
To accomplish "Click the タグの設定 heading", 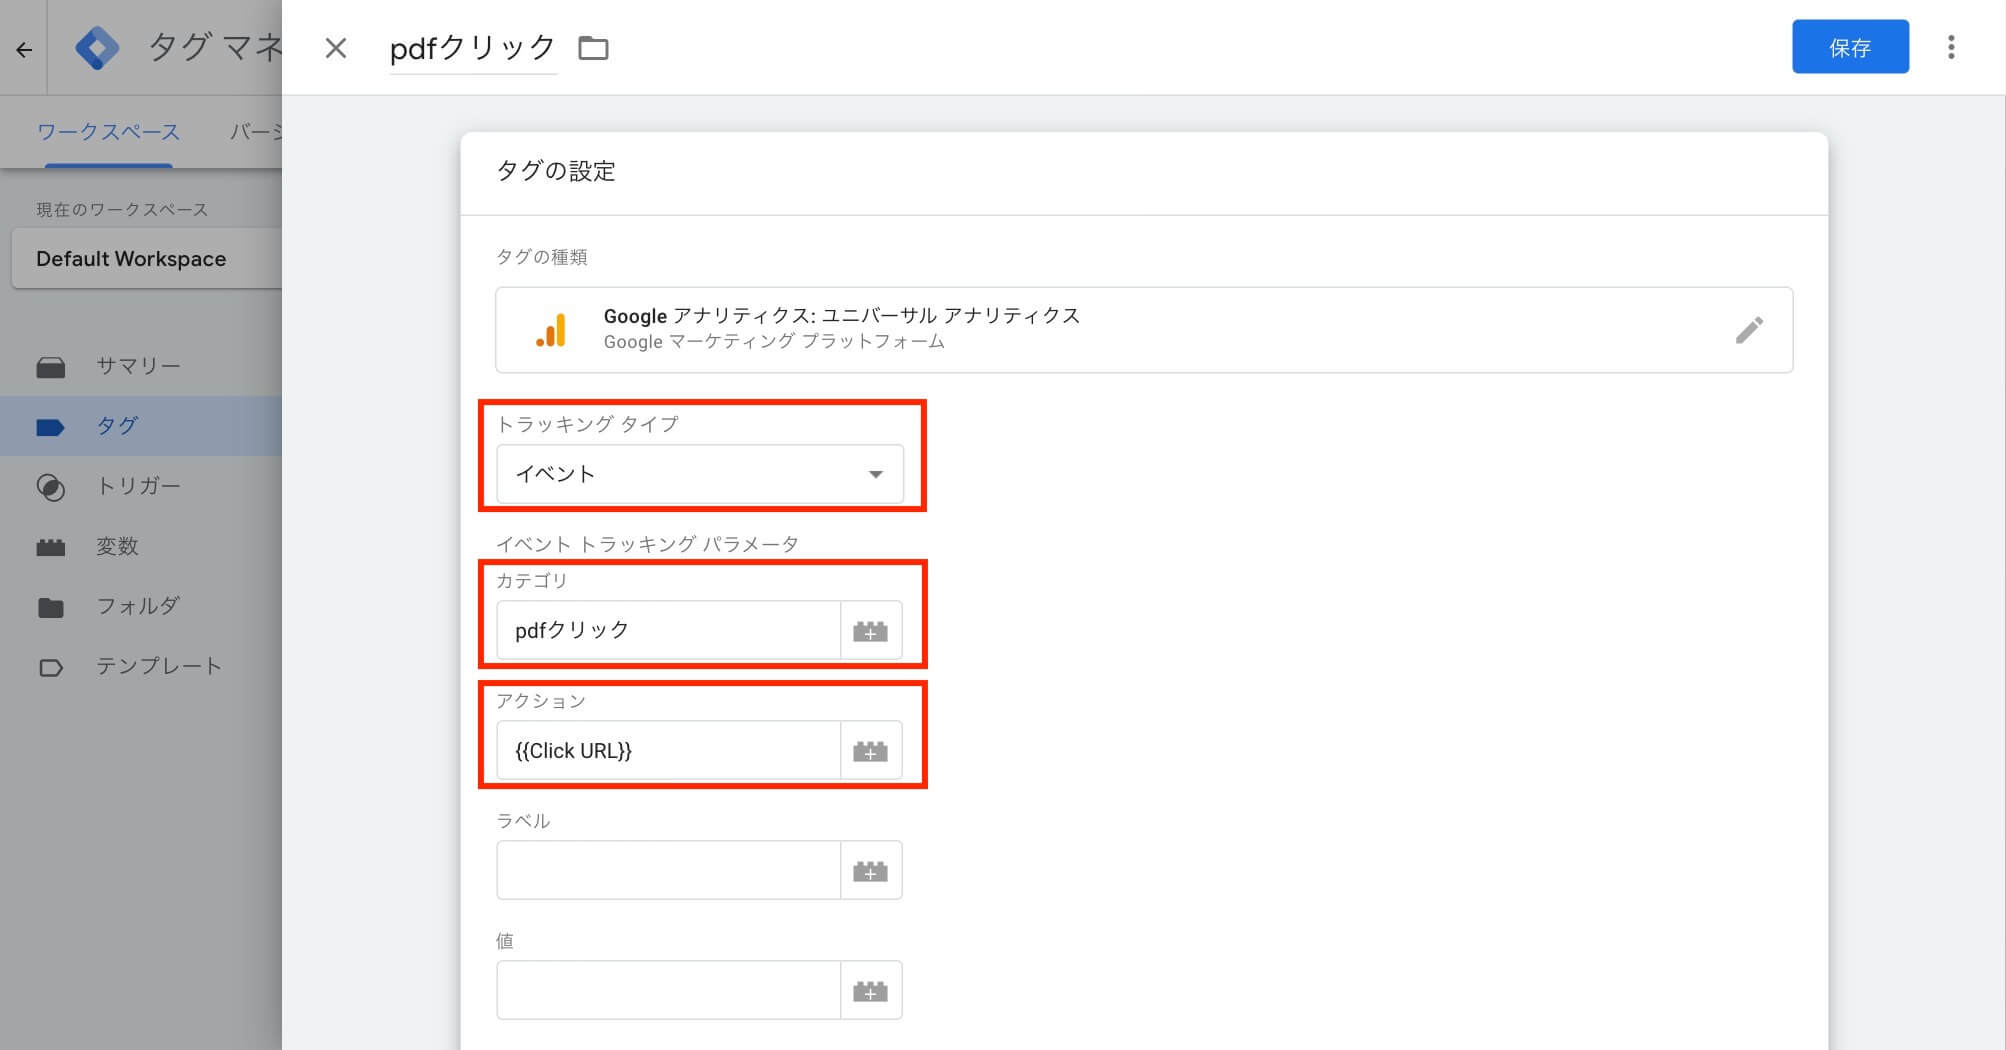I will tap(556, 171).
